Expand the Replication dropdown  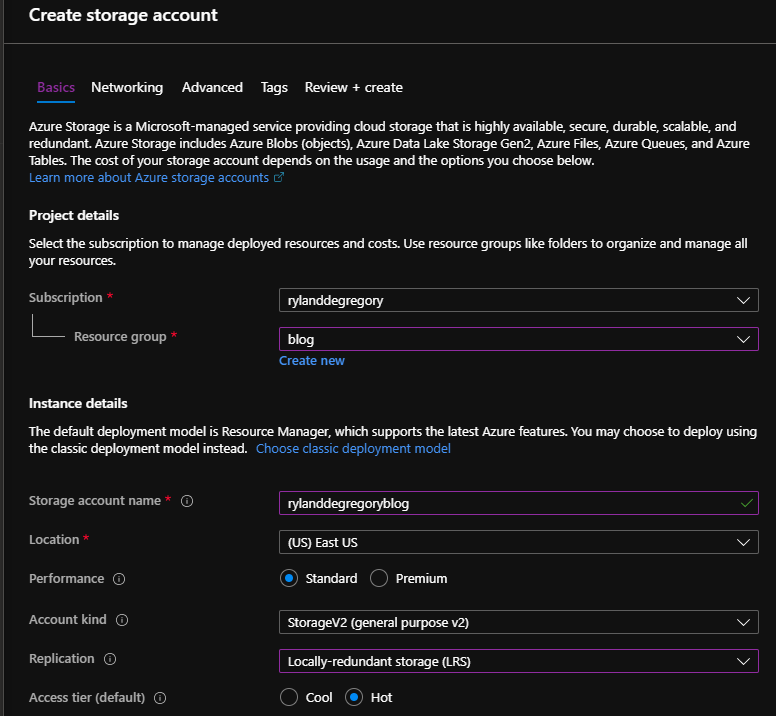(519, 661)
